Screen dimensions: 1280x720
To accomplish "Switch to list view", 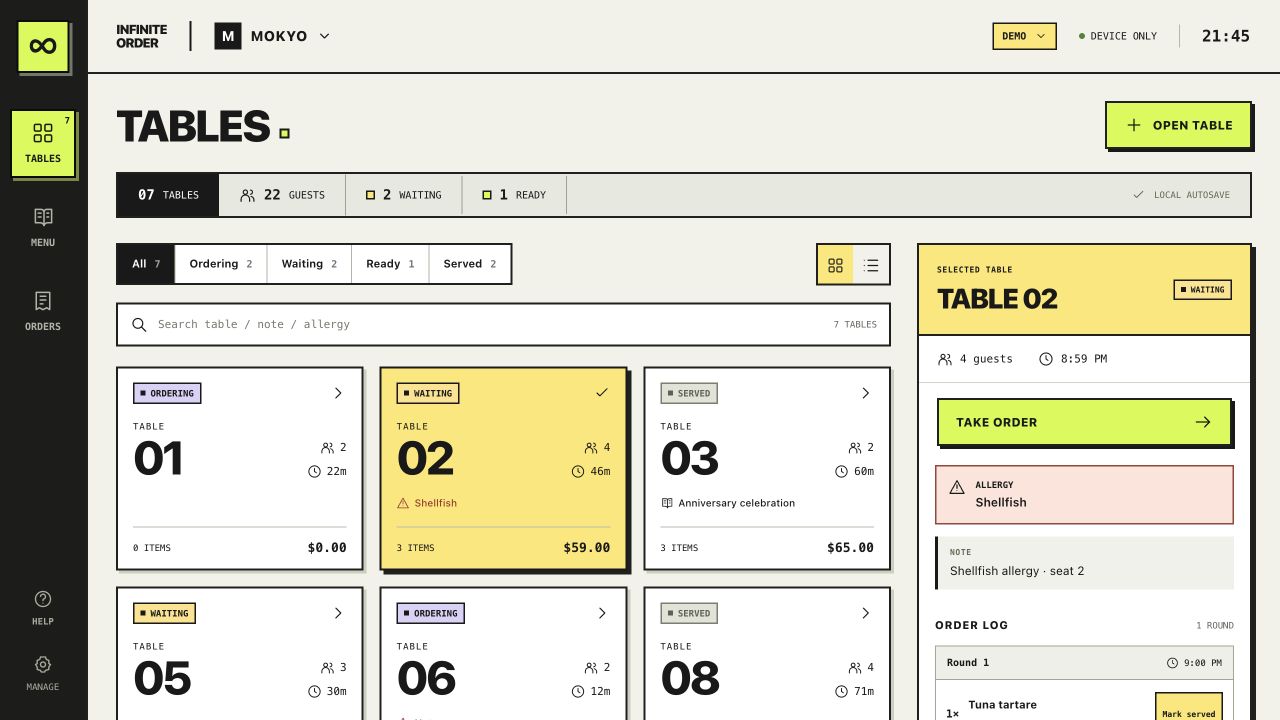I will pos(871,265).
